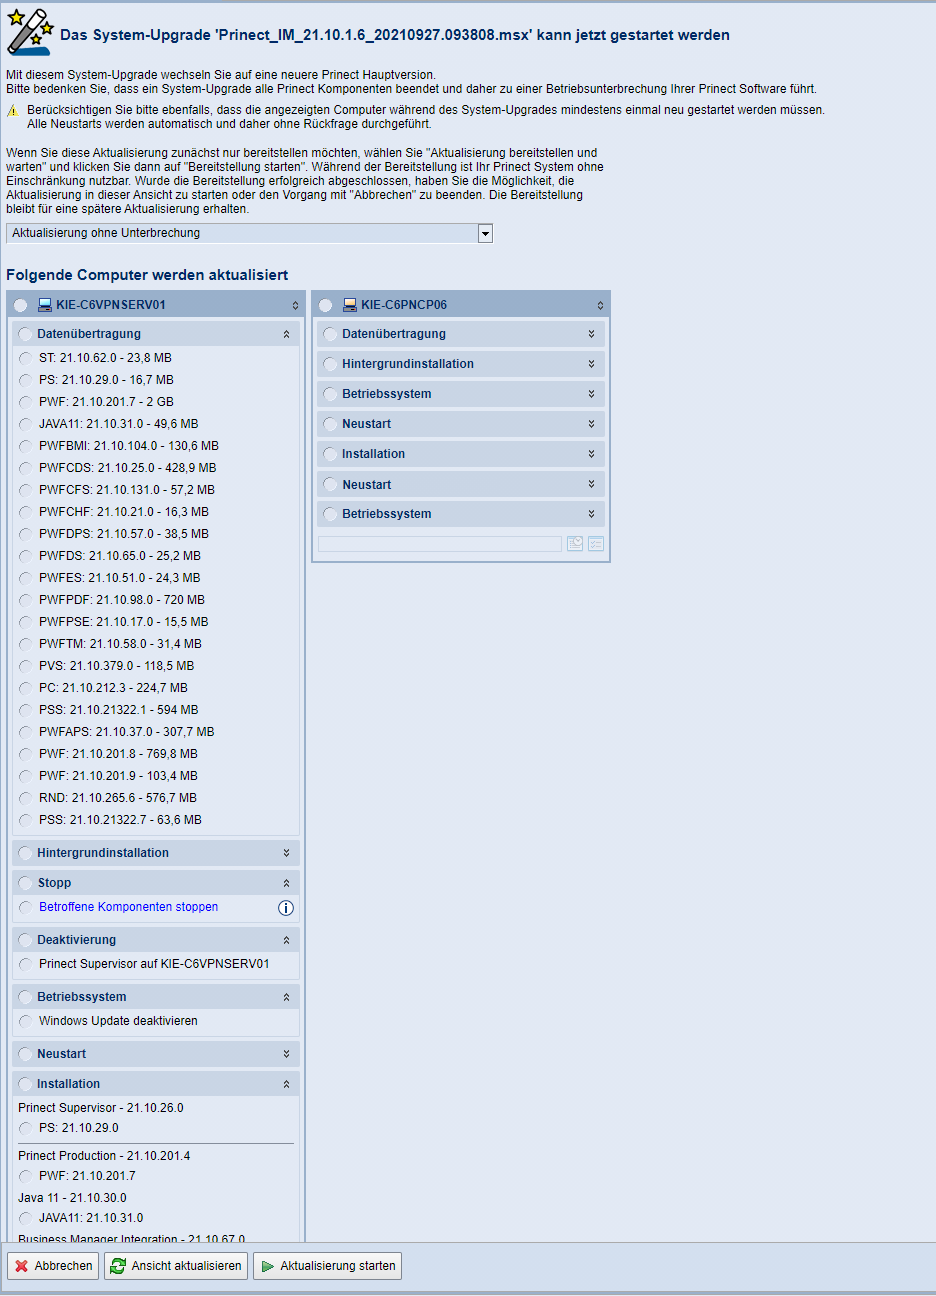Screen dimensions: 936x1296
Task: Click the Prinect Supervisor - 21.10.26.0 label
Action: pos(101,1108)
